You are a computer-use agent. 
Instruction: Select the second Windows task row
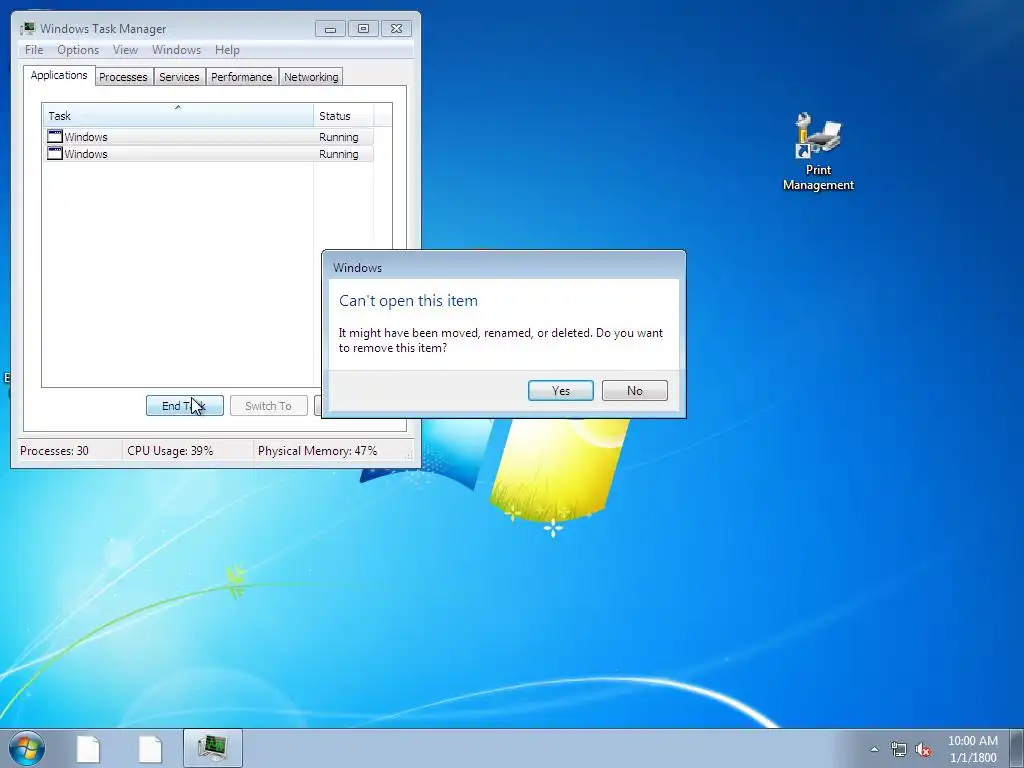[208, 154]
